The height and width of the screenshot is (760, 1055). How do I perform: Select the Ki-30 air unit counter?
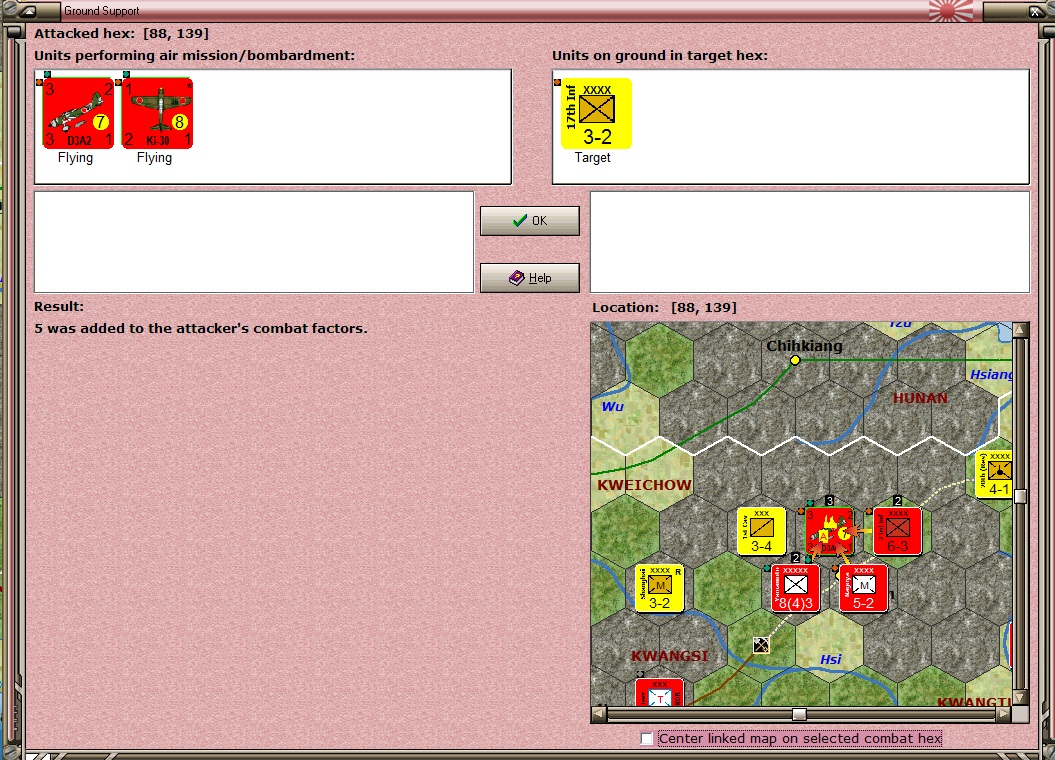pyautogui.click(x=157, y=113)
